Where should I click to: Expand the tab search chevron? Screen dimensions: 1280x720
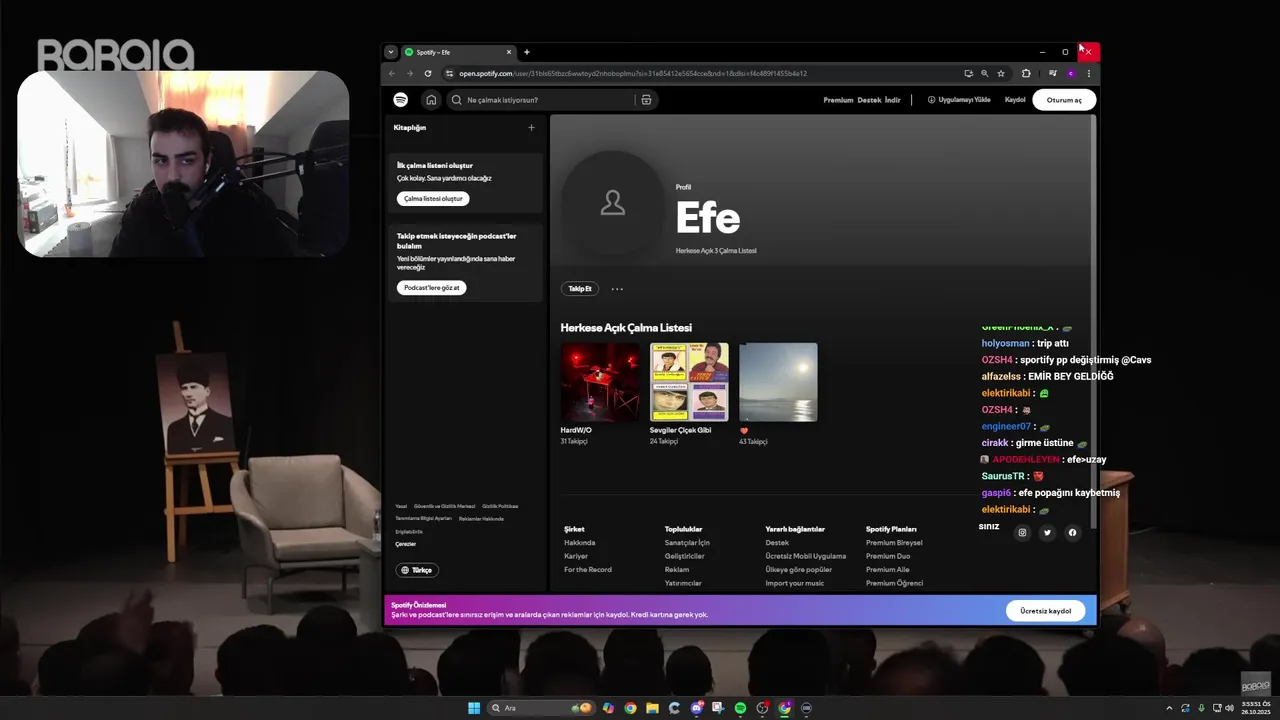[391, 52]
